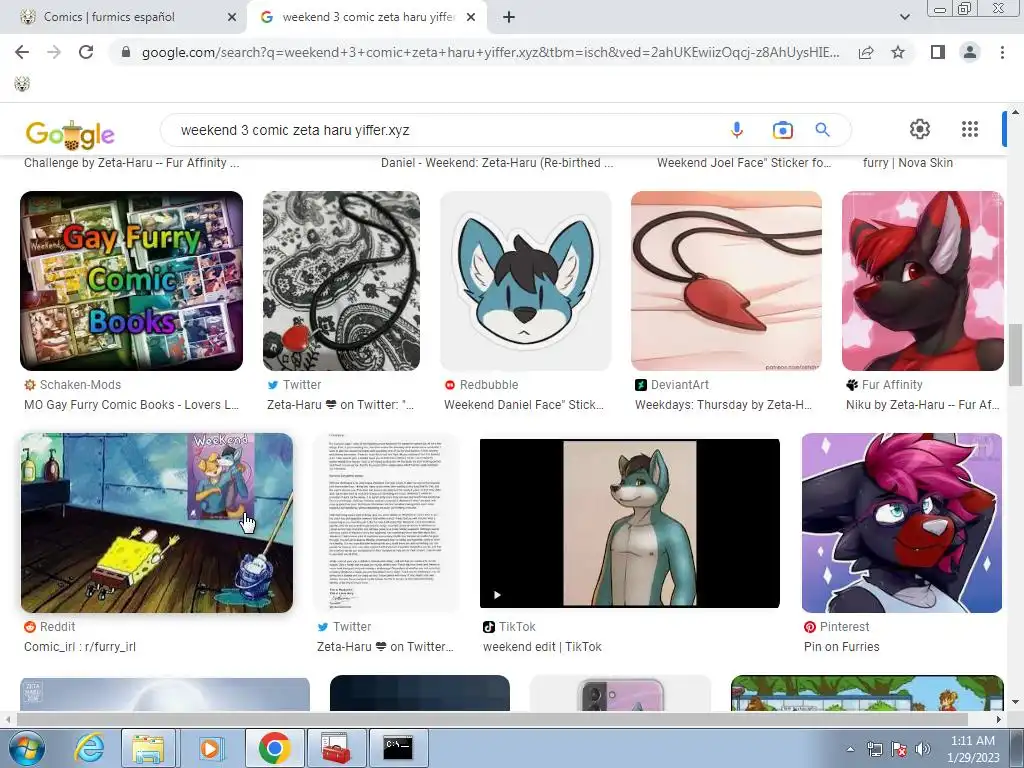This screenshot has height=768, width=1024.
Task: Open Gay Furry Comic Books thumbnail
Action: (x=131, y=281)
